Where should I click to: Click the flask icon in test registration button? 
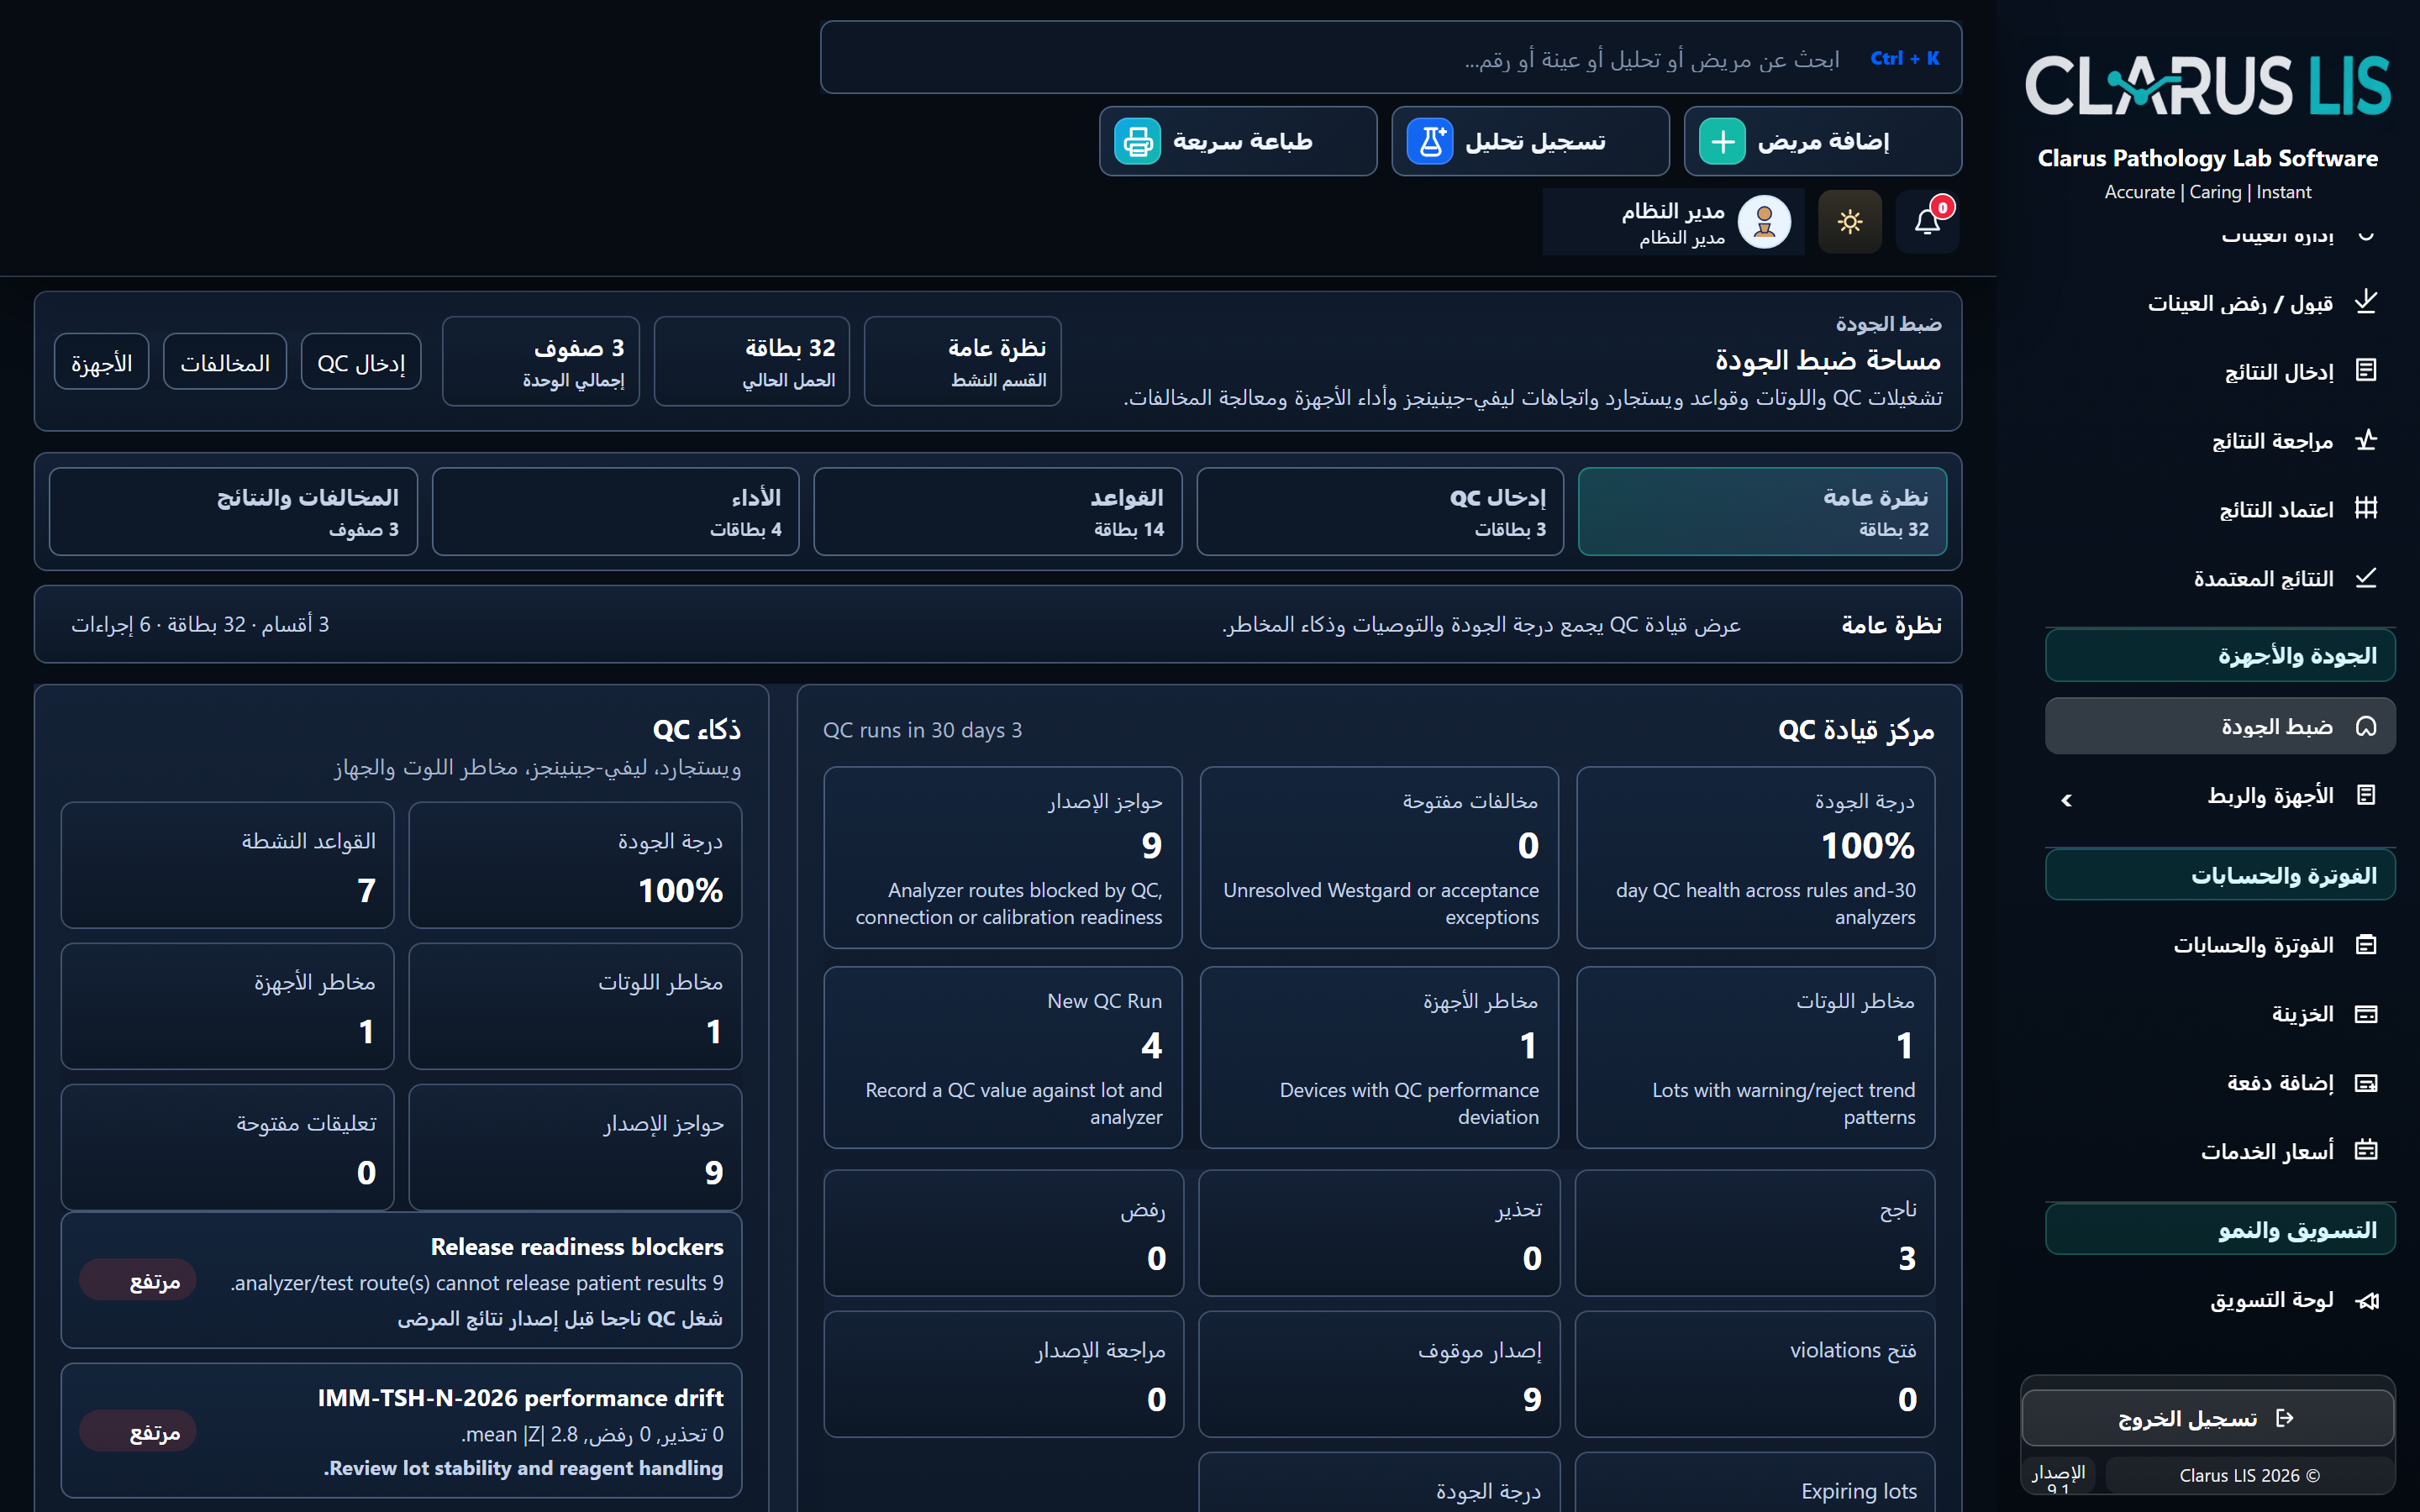click(1430, 142)
